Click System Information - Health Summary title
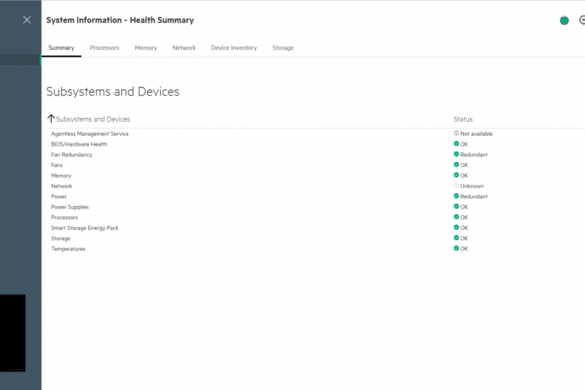585x390 pixels. pos(120,20)
